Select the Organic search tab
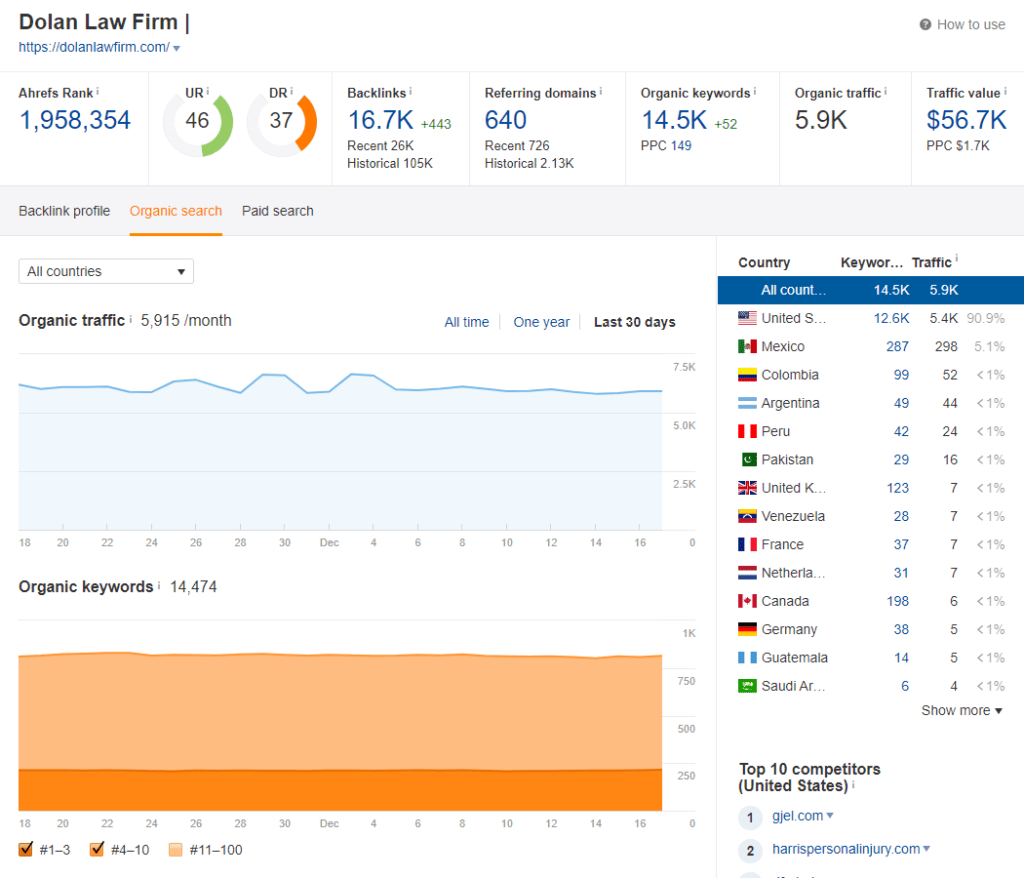Screen dimensions: 1024x878 coord(176,211)
